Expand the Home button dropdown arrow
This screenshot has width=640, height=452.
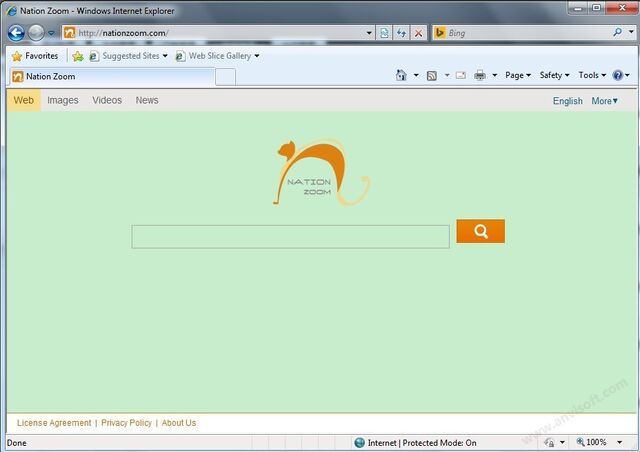416,75
